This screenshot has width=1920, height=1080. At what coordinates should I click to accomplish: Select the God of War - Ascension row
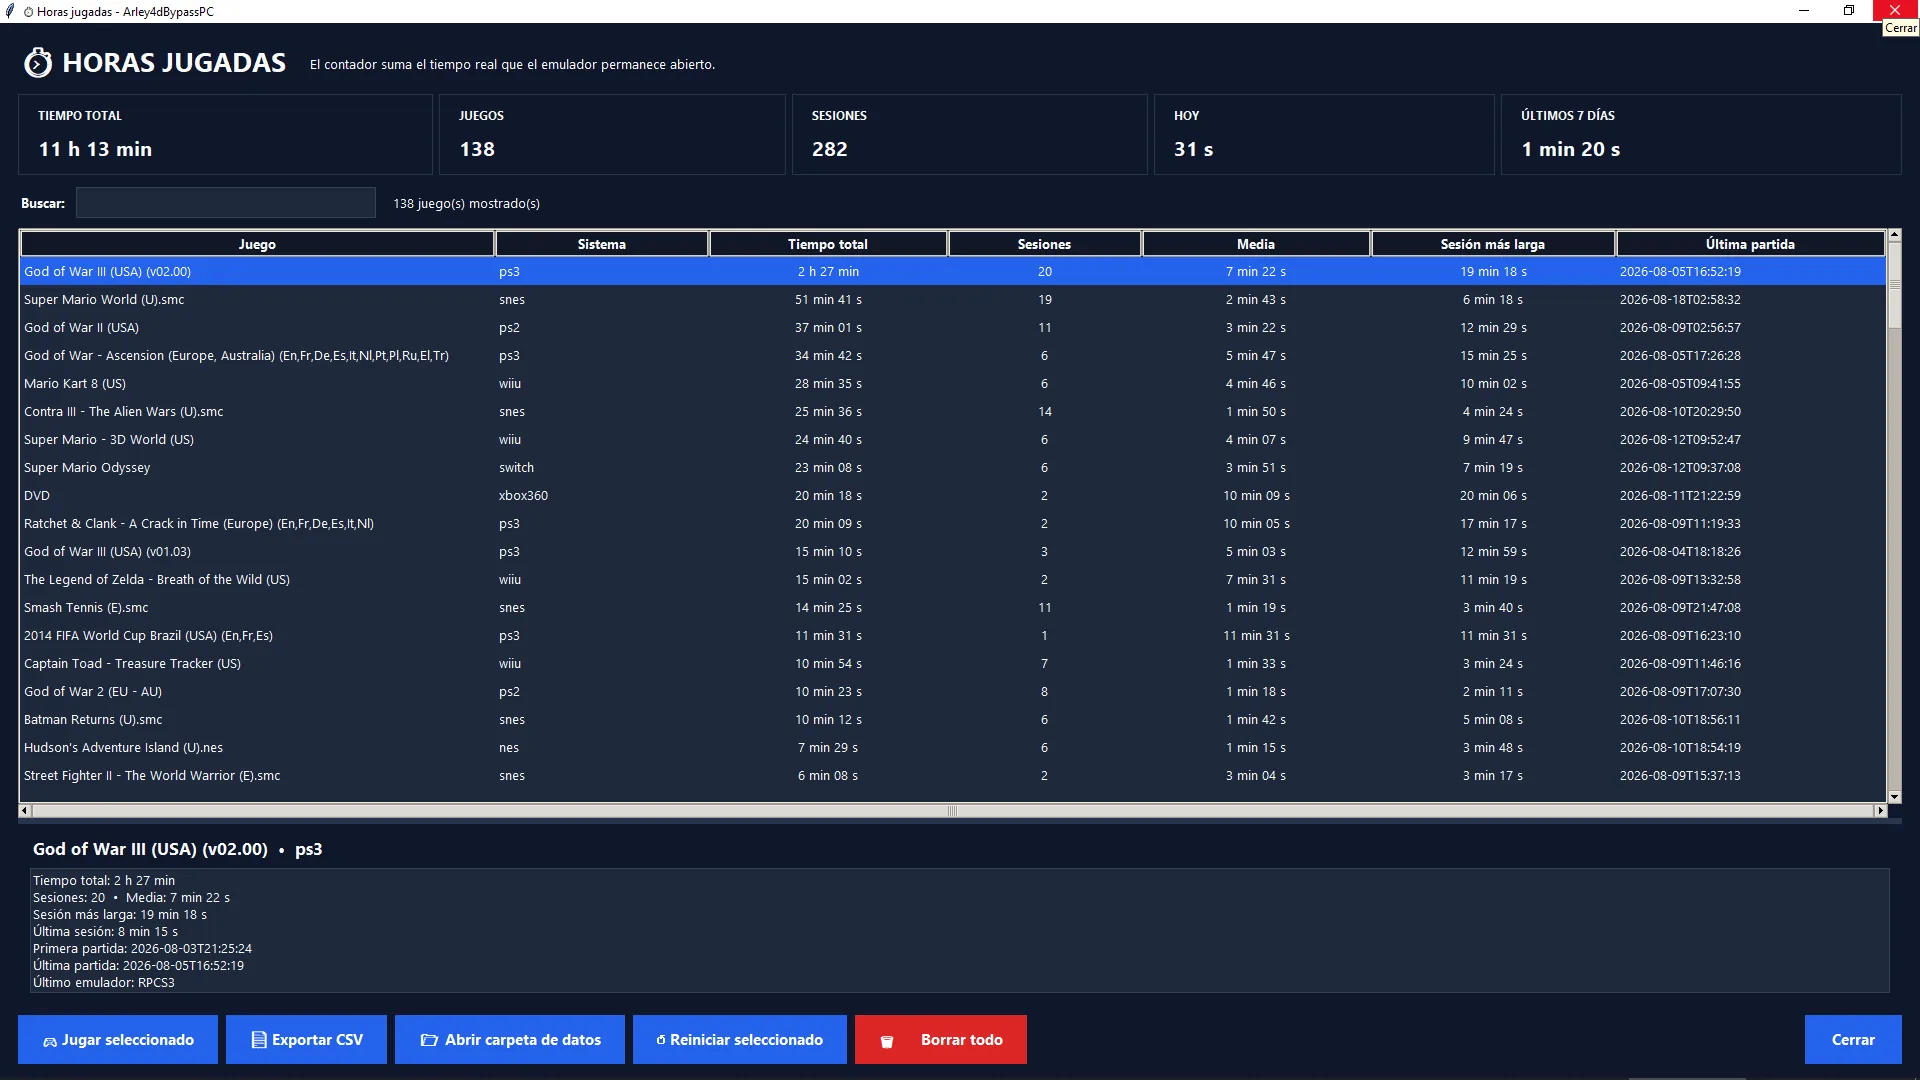[x=953, y=355]
